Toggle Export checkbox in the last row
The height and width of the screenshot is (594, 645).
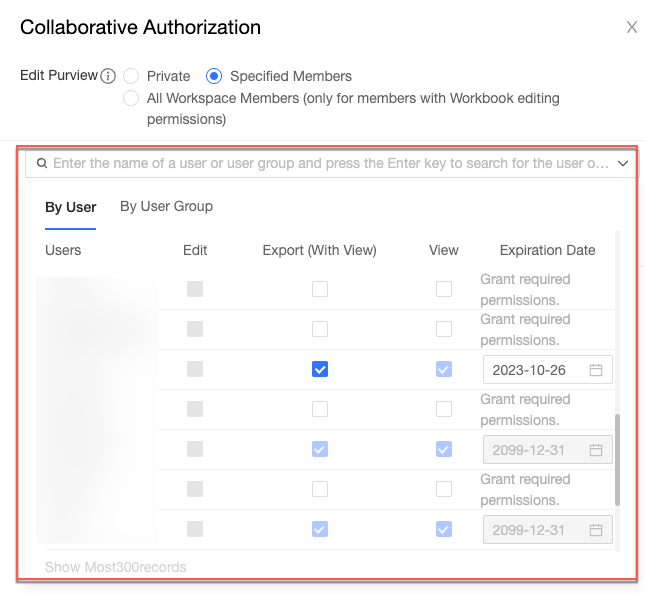[320, 529]
